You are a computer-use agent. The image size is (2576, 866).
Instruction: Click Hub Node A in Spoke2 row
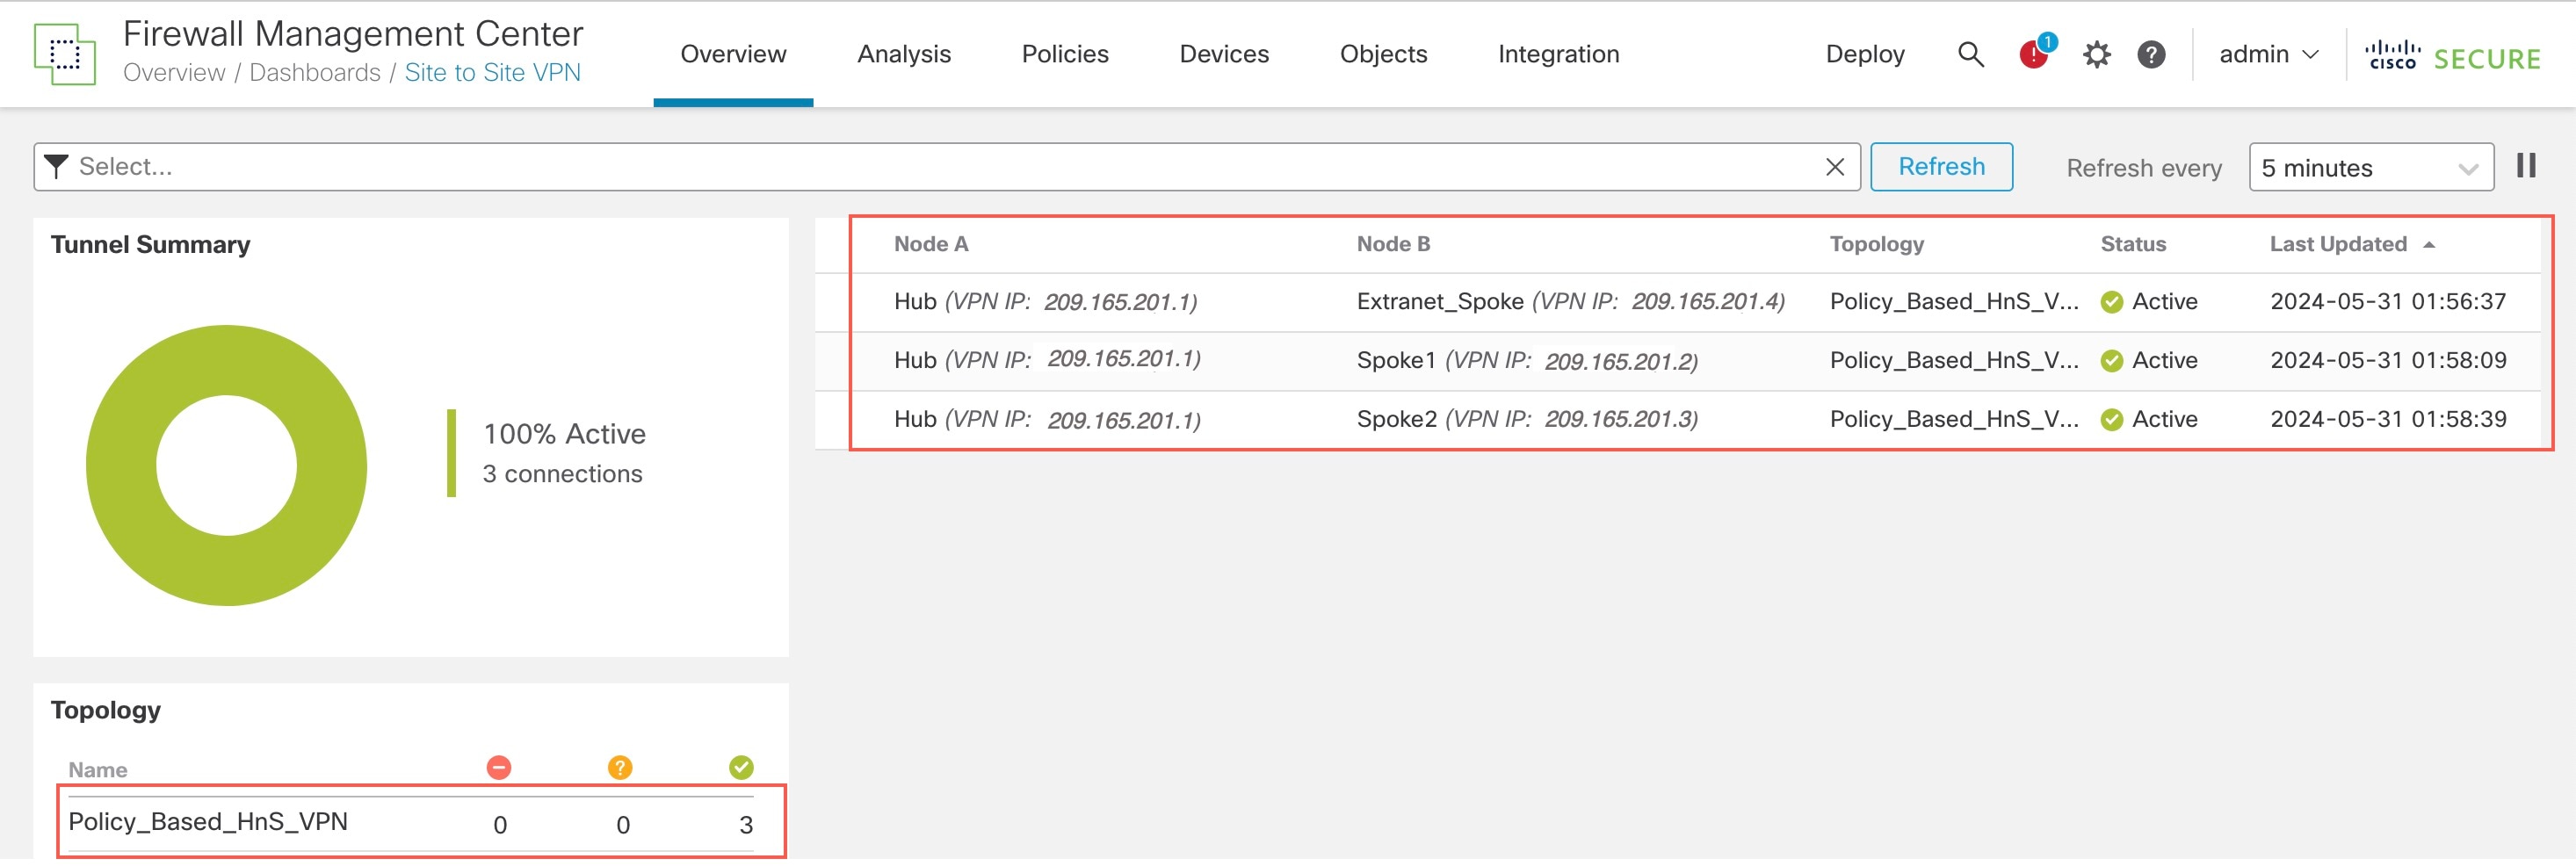coord(1047,420)
